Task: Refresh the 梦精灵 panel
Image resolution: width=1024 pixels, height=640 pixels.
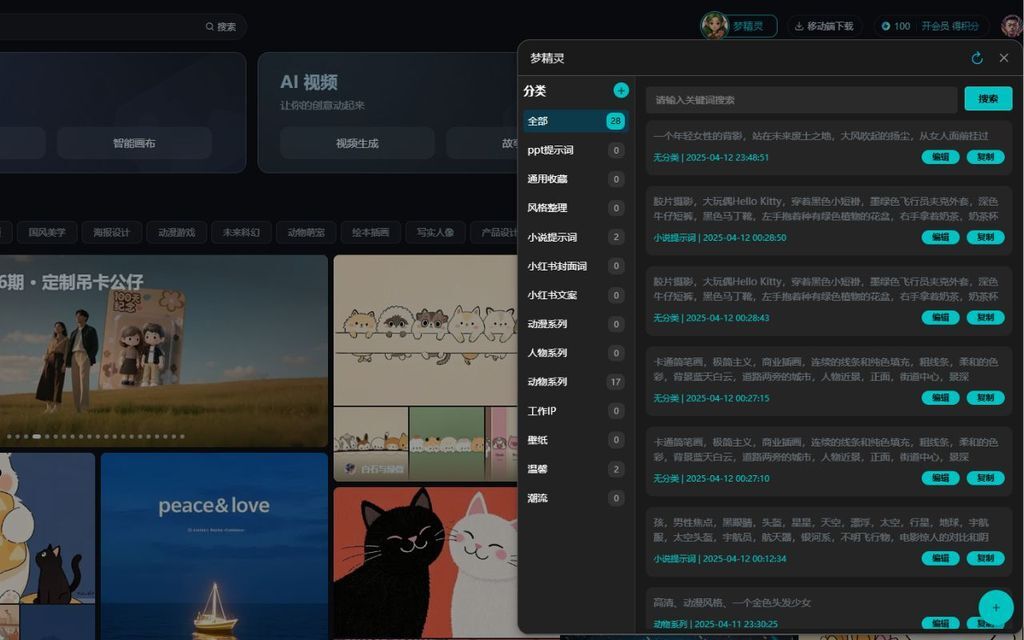Action: click(977, 58)
